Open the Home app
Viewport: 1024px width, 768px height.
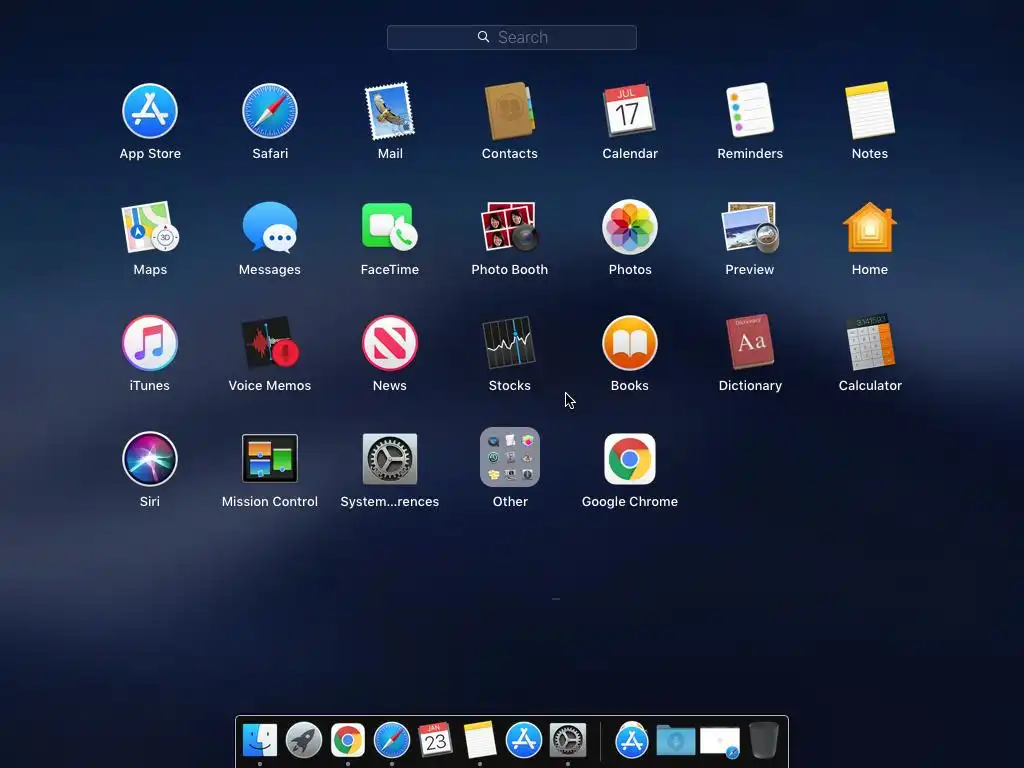(x=870, y=227)
